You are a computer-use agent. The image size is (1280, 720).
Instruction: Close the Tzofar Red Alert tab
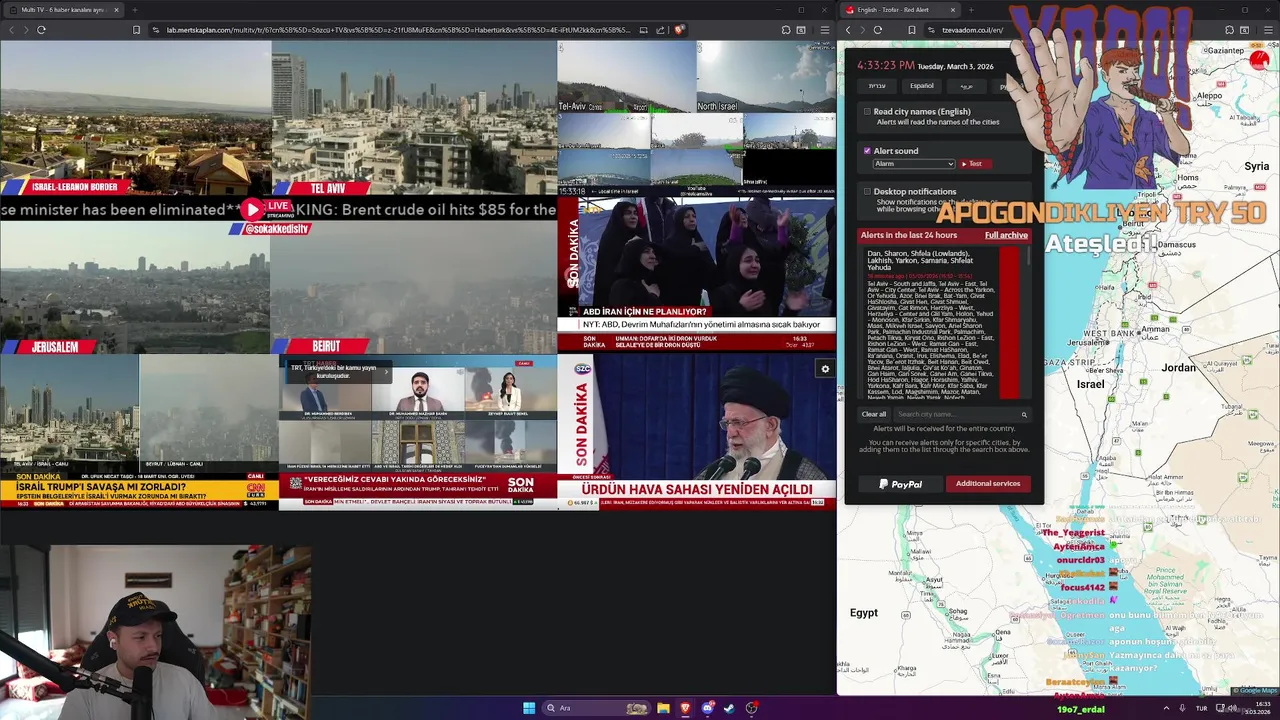pyautogui.click(x=952, y=10)
